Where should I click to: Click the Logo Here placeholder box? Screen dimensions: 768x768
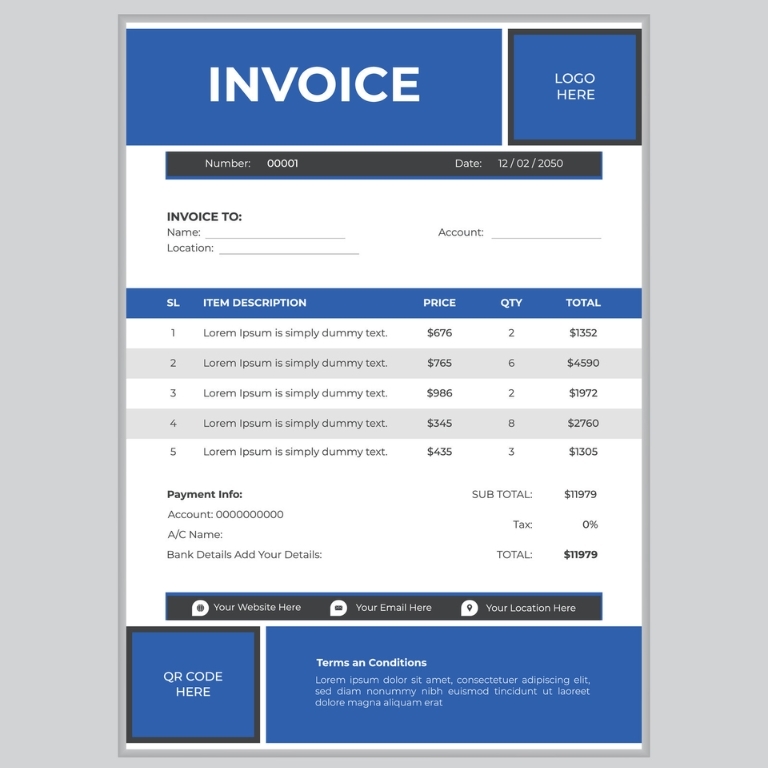pos(575,87)
